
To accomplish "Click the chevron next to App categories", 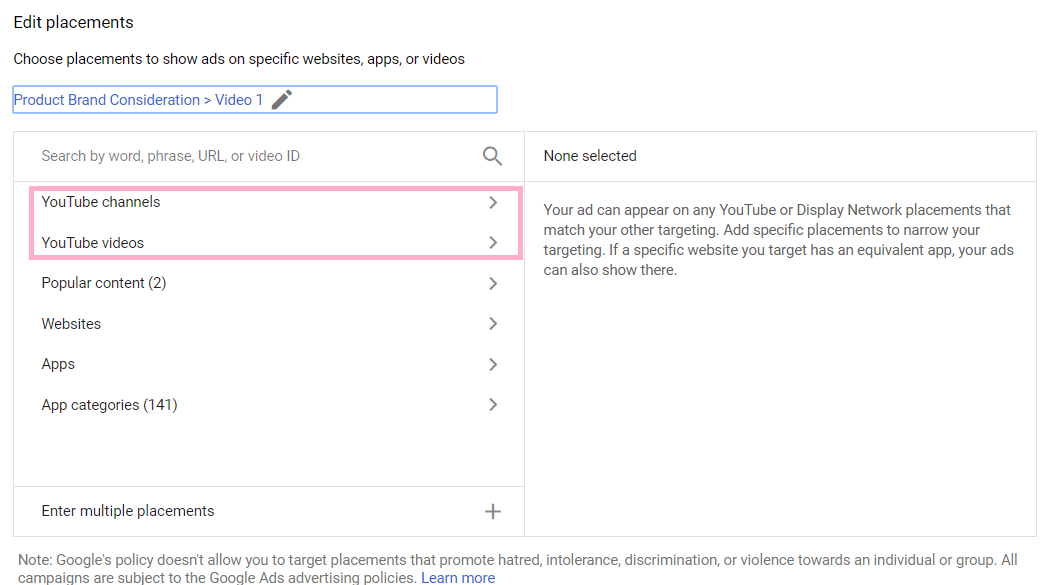I will point(492,404).
